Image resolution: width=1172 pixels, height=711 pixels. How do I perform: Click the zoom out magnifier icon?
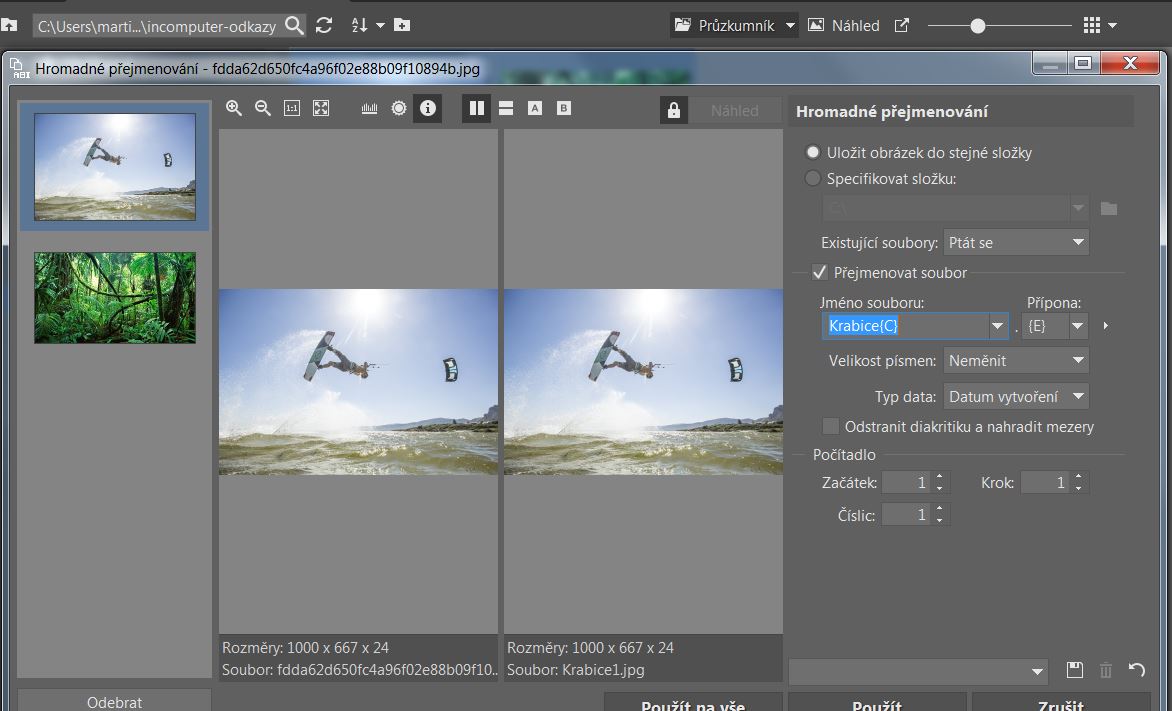(263, 108)
